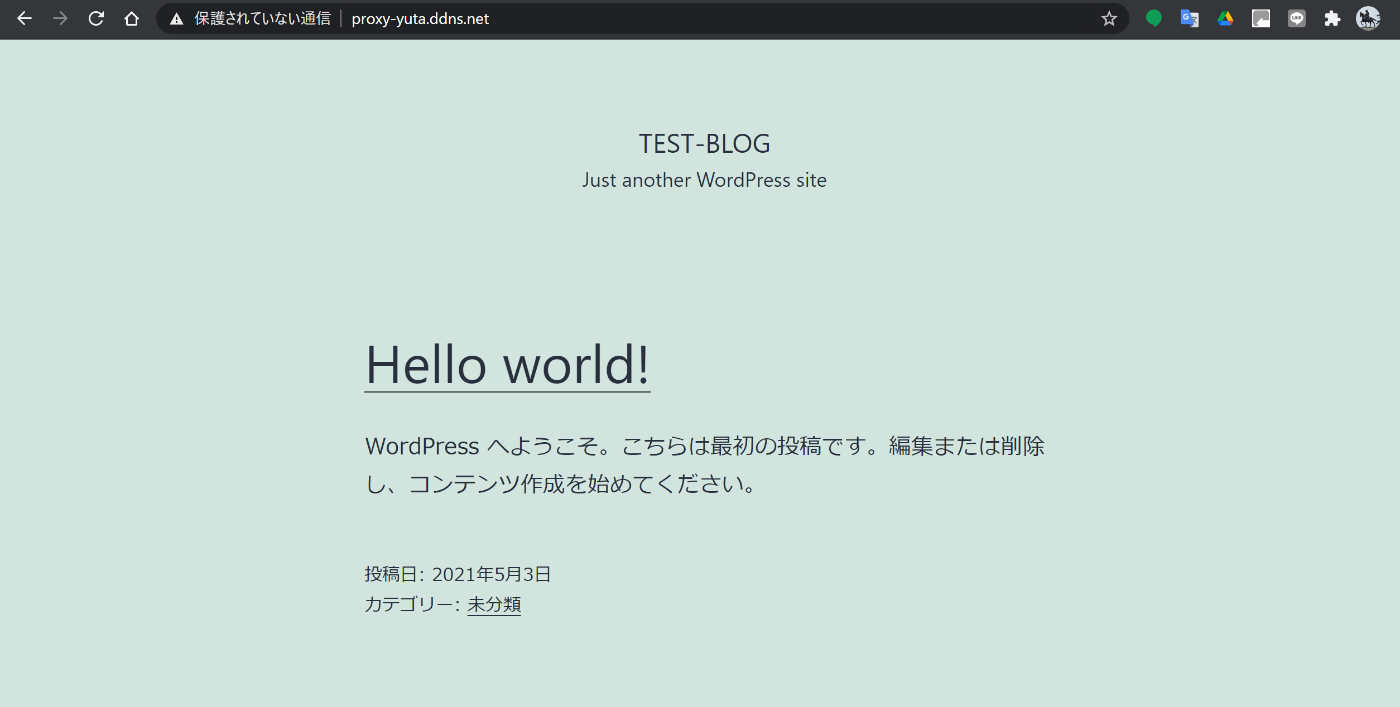
Task: Open the Chrome profile avatar
Action: click(1368, 18)
